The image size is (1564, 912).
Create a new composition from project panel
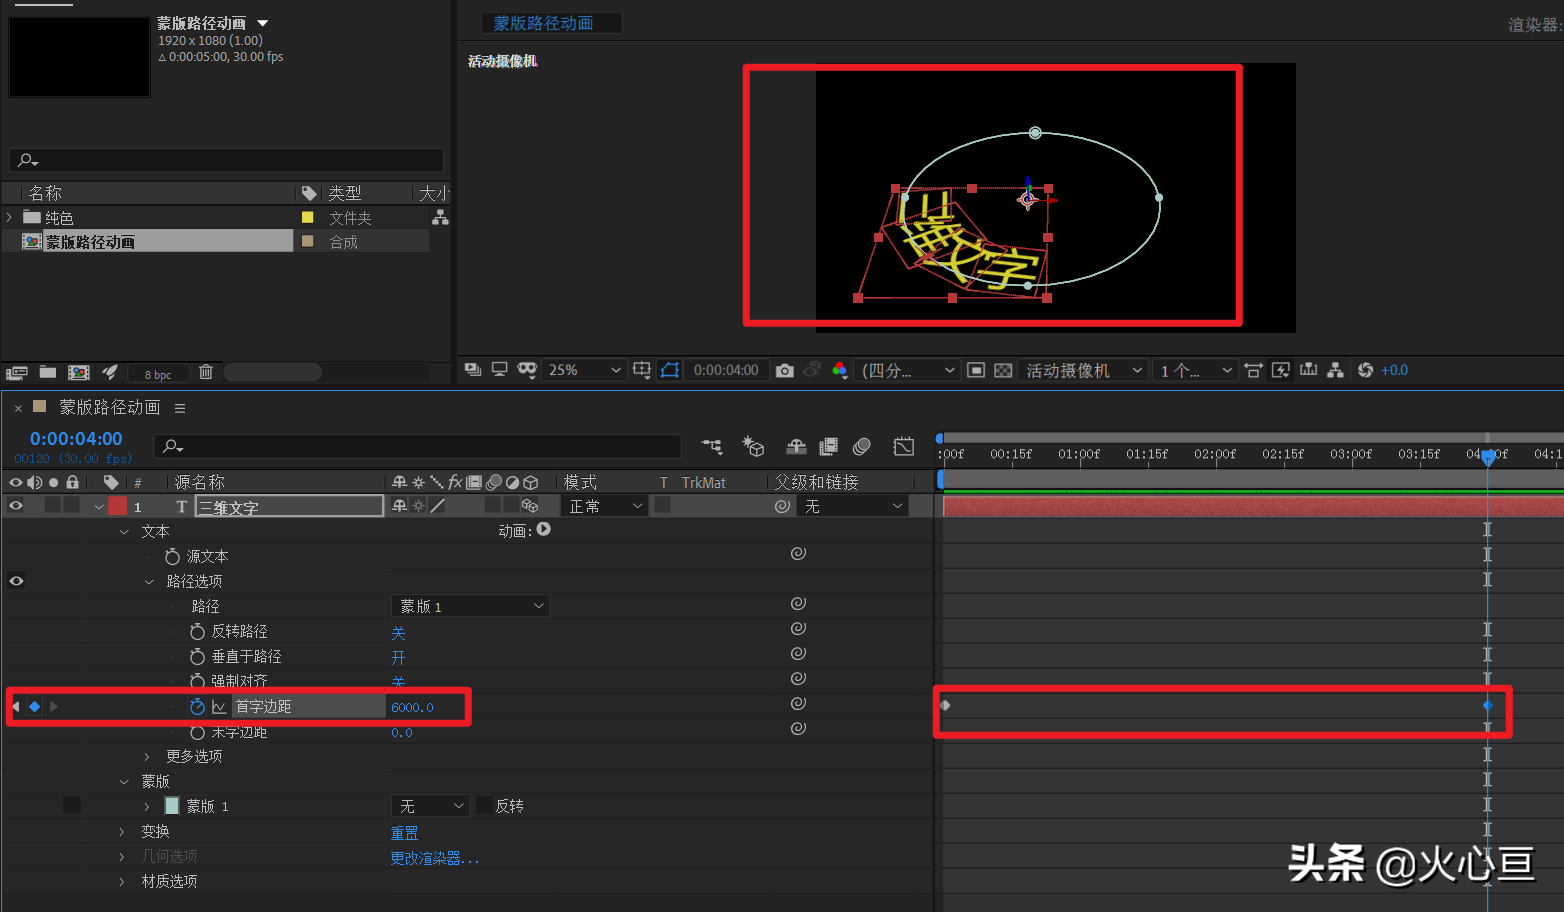click(79, 372)
